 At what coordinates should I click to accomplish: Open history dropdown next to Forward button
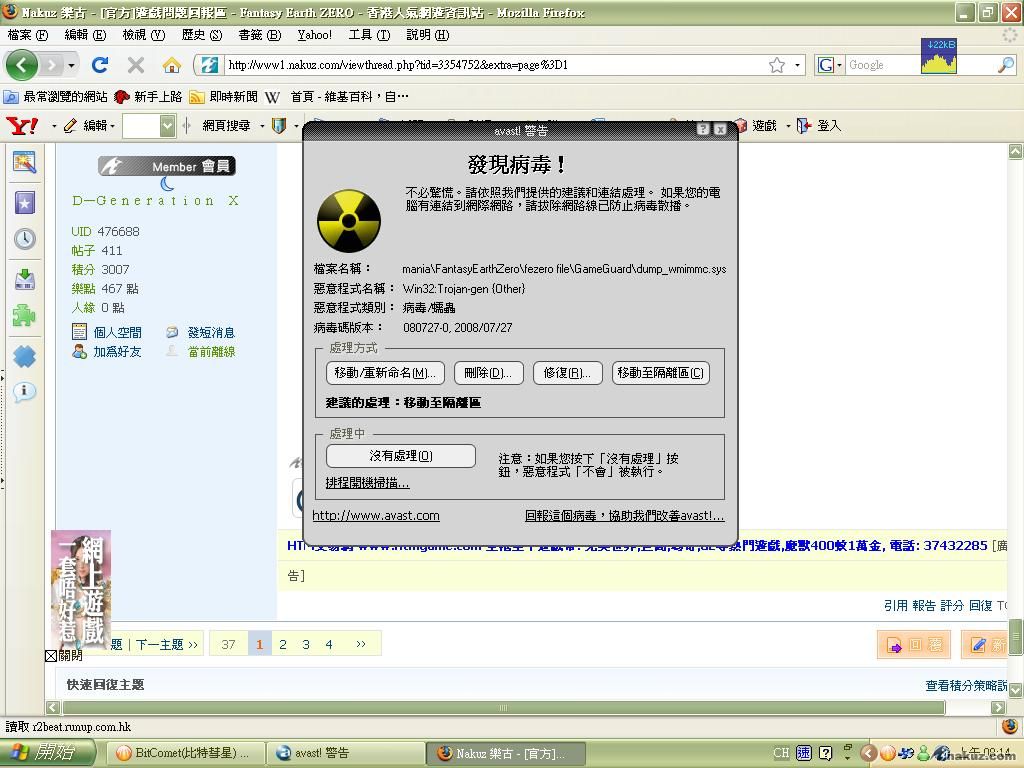pyautogui.click(x=71, y=65)
